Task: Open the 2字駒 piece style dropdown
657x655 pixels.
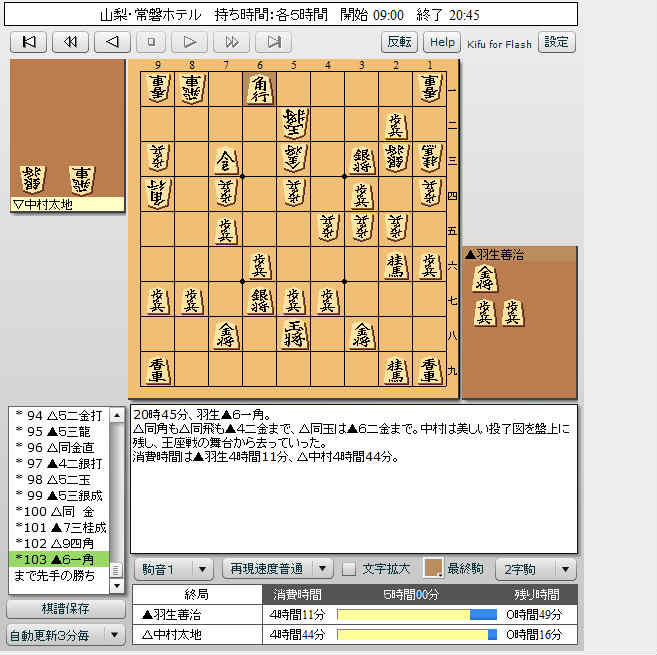Action: coord(536,569)
